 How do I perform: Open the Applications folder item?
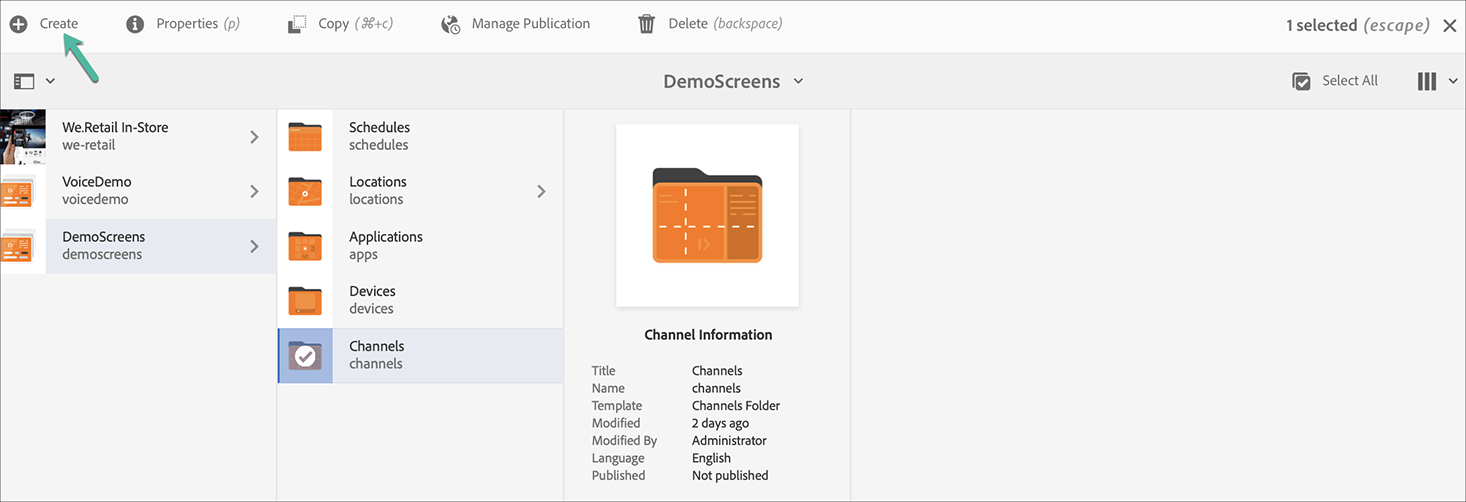click(x=385, y=245)
